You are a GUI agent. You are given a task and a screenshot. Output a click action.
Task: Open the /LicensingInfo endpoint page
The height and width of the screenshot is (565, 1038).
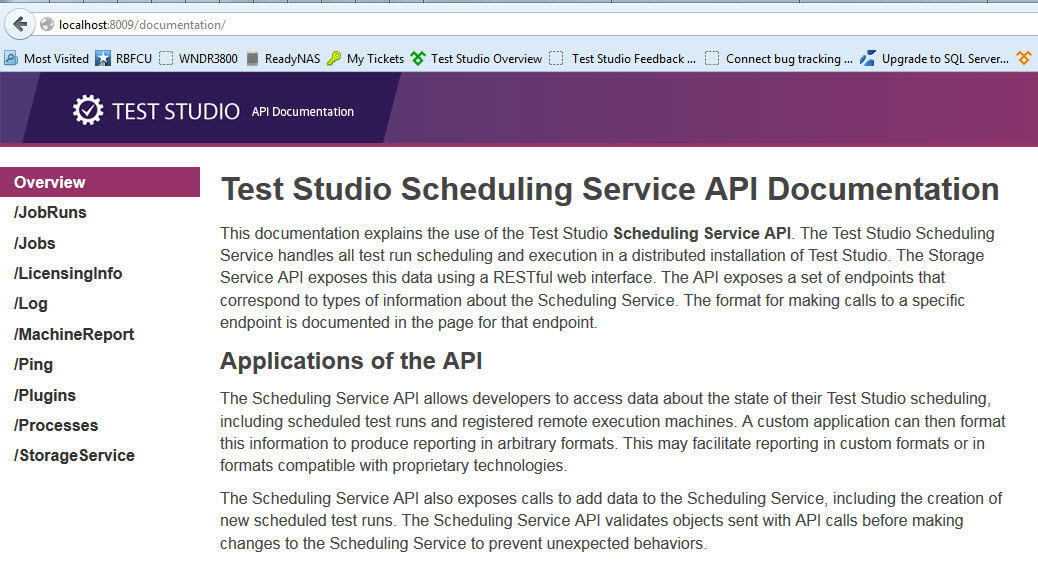click(68, 274)
